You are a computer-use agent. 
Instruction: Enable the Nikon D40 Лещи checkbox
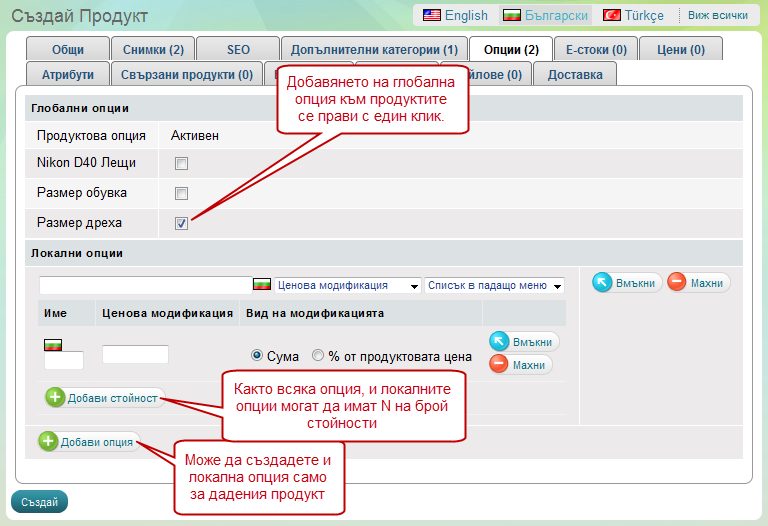click(x=182, y=163)
